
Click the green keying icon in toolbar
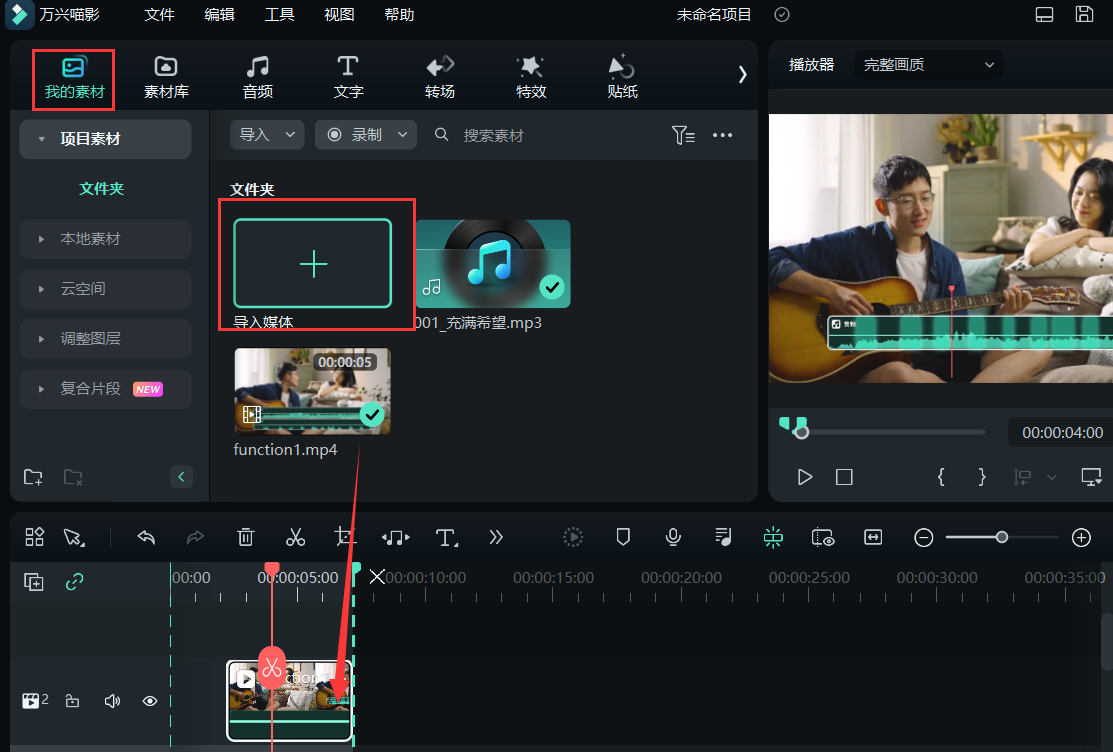click(773, 537)
